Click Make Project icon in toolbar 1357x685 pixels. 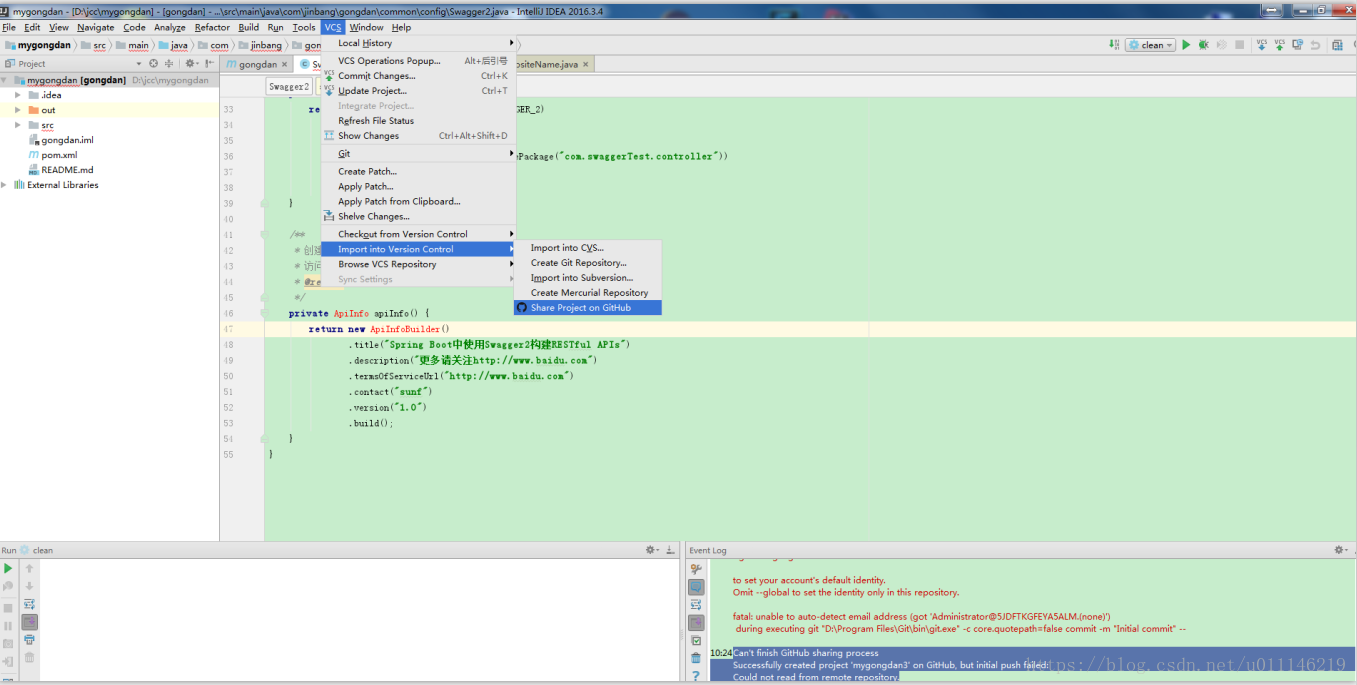(1115, 45)
